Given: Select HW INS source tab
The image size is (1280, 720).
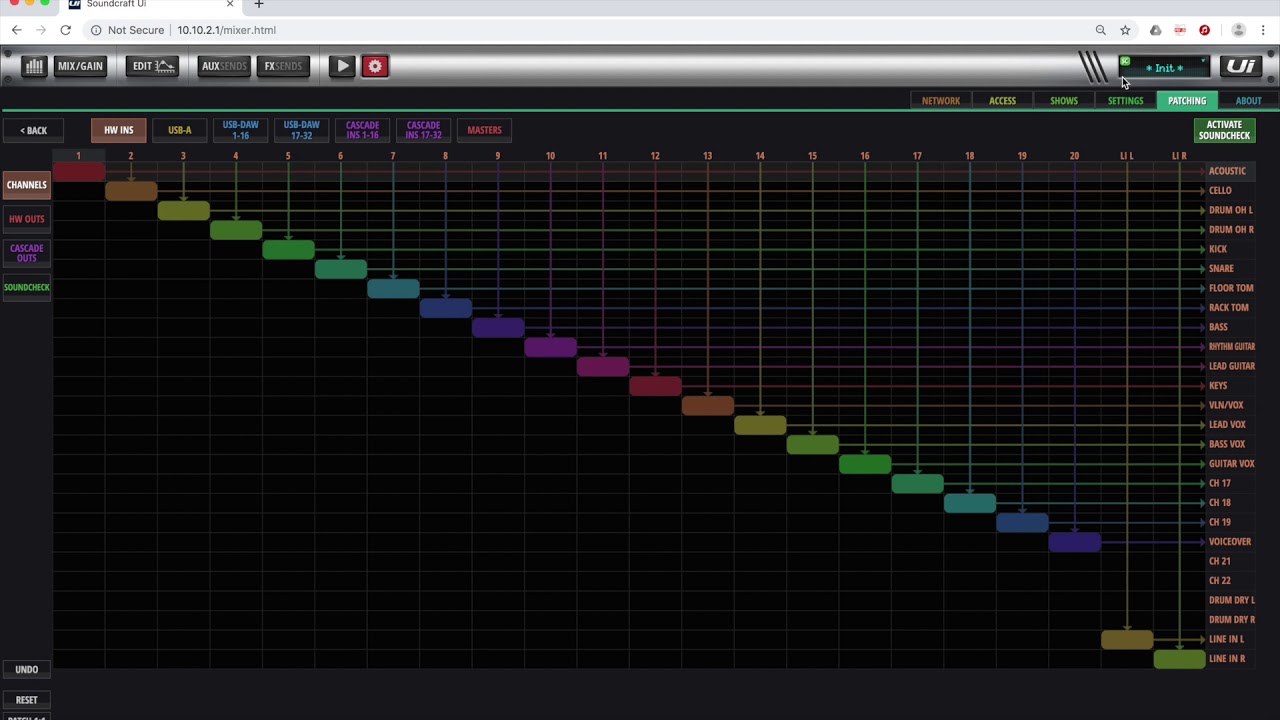Looking at the screenshot, I should click(118, 130).
